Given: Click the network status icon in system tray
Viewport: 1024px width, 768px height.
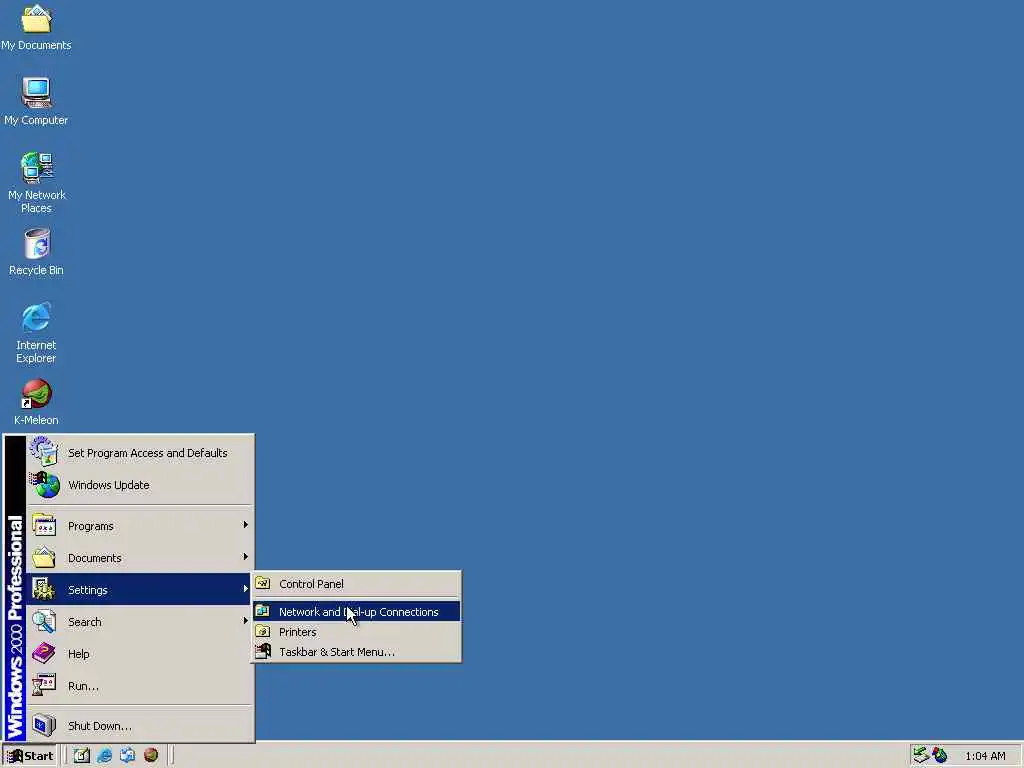Looking at the screenshot, I should pos(921,756).
